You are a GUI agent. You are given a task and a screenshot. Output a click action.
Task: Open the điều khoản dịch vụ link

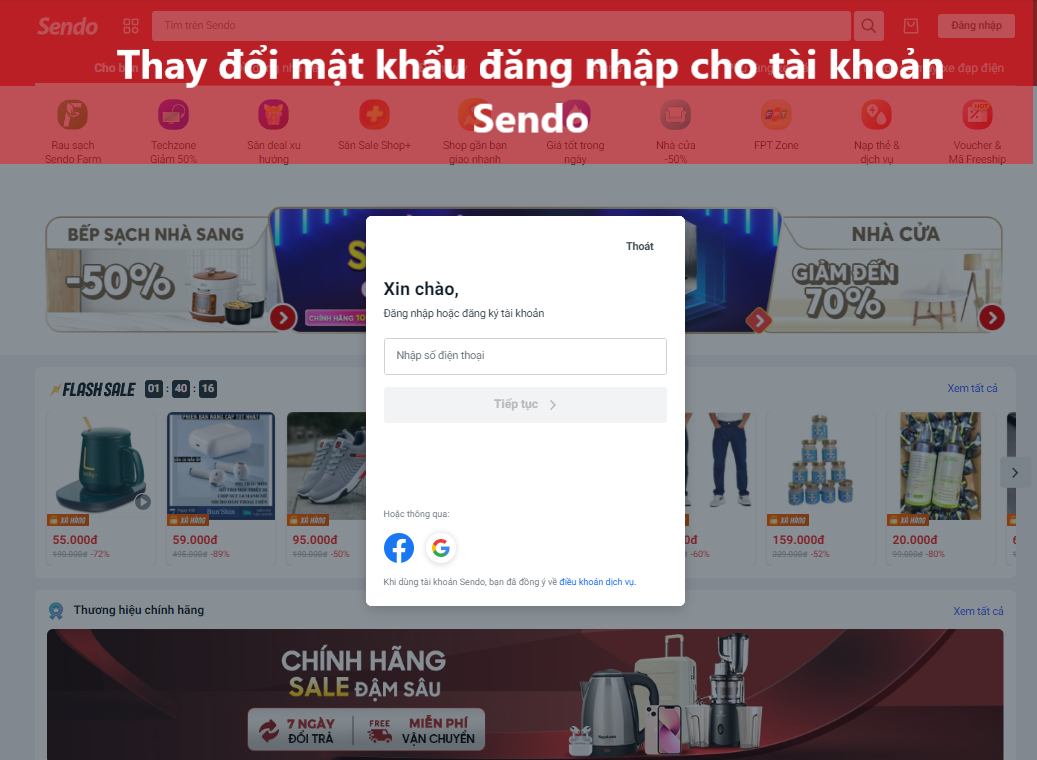pyautogui.click(x=597, y=582)
